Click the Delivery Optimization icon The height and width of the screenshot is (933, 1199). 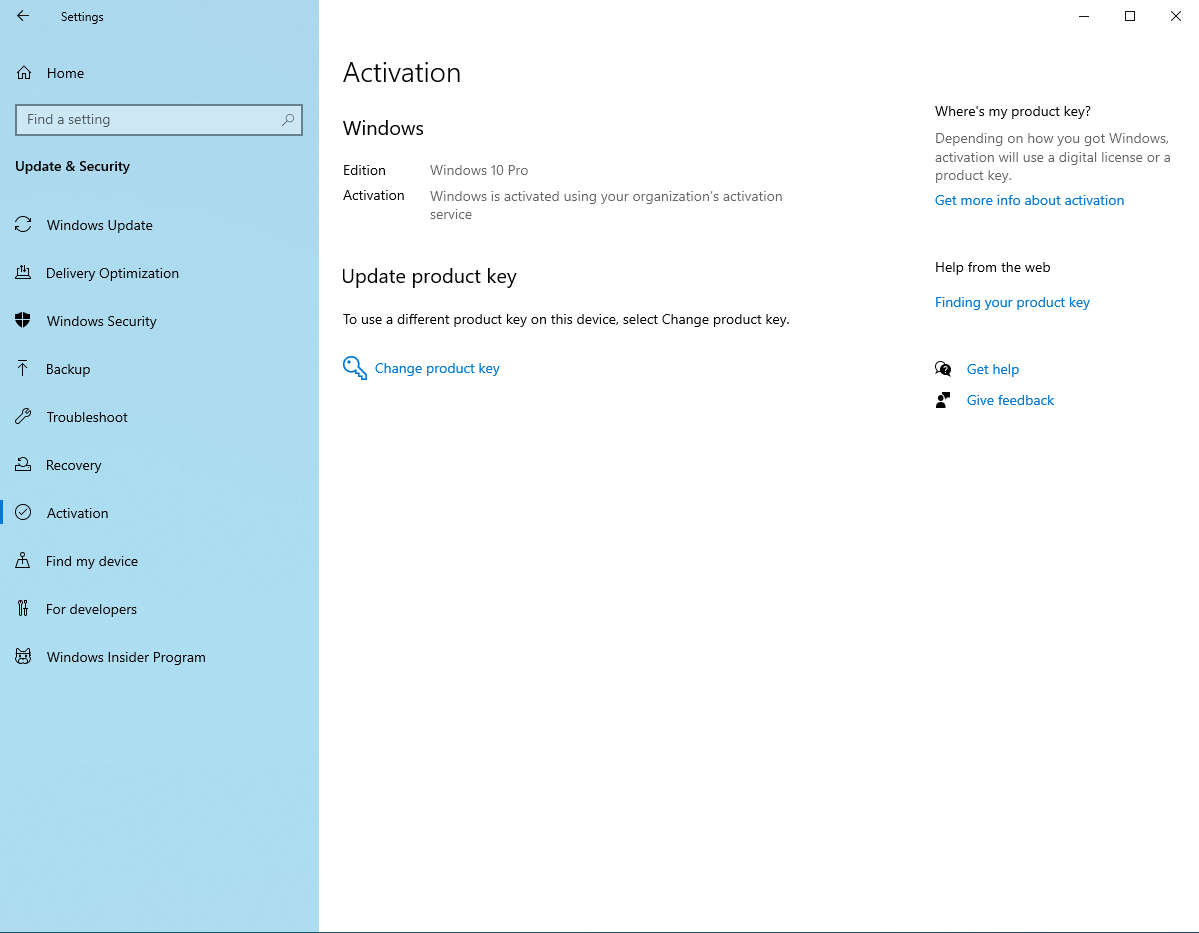coord(23,273)
